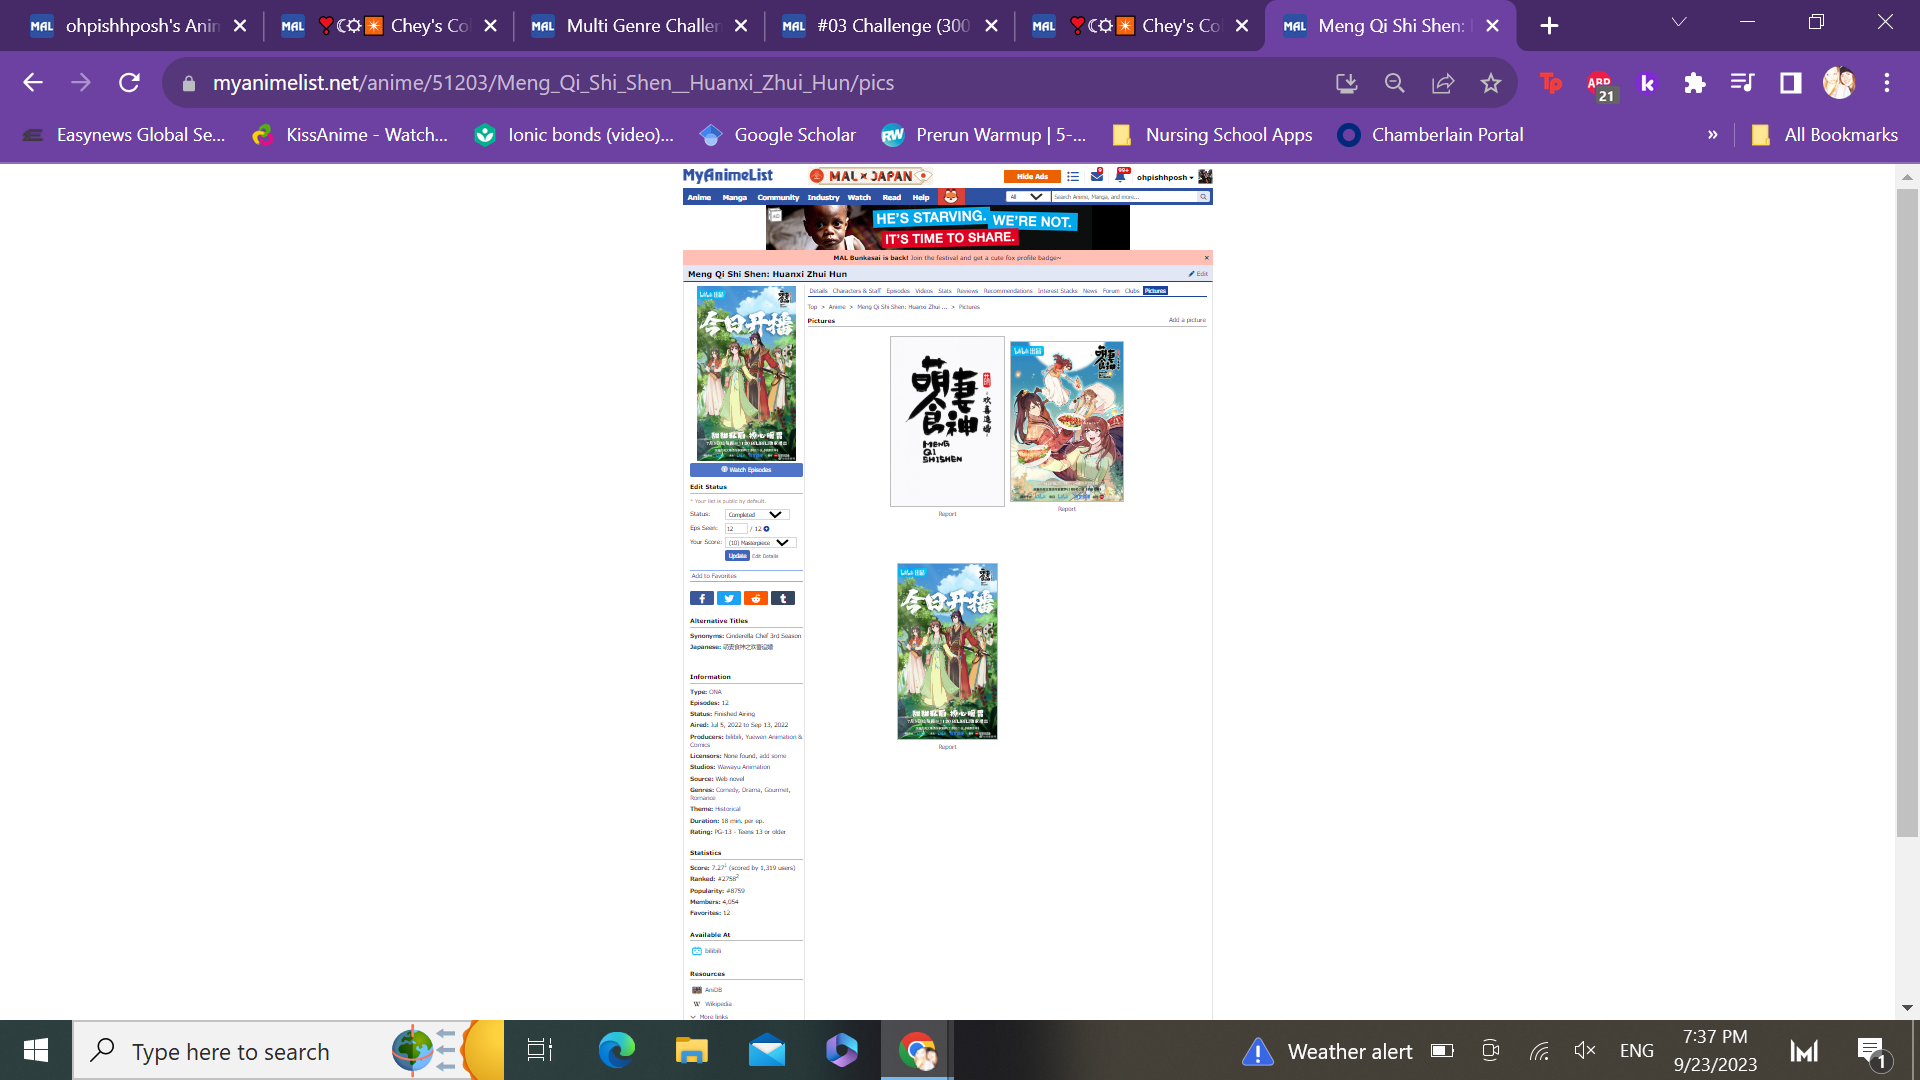This screenshot has height=1080, width=1920.
Task: Dismiss the MAL Bunkasai banner
Action: click(1206, 258)
